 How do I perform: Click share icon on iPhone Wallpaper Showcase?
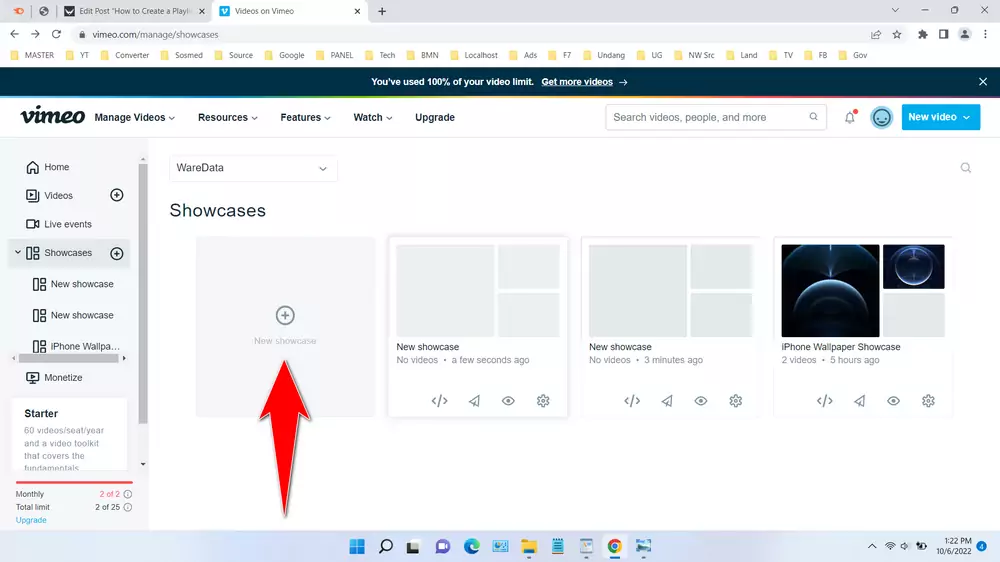tap(859, 401)
